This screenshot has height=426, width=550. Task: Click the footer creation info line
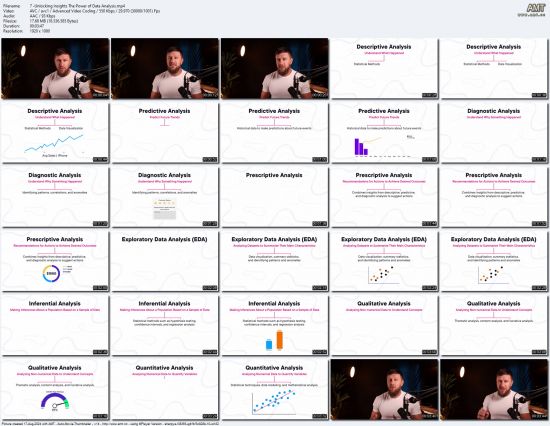pyautogui.click(x=110, y=424)
